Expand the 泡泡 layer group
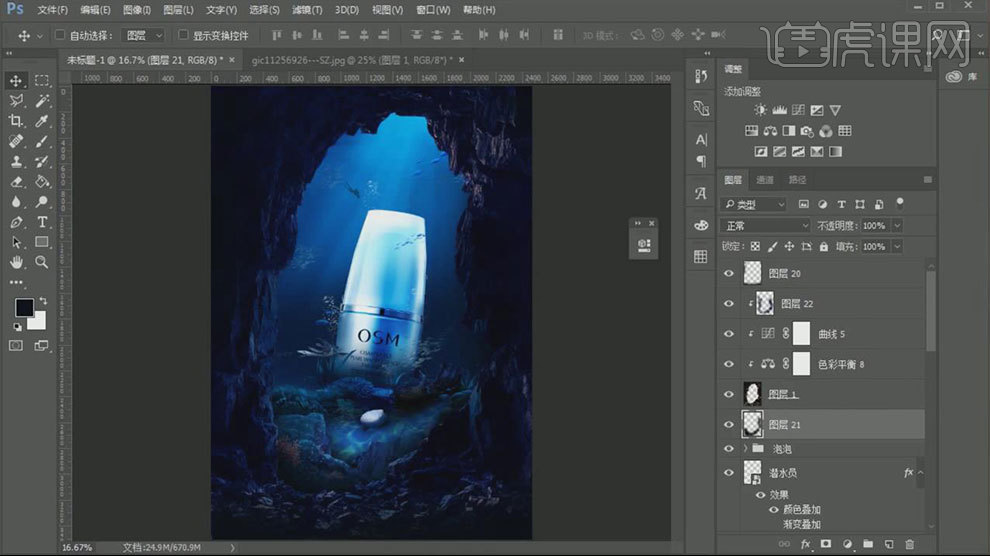Image resolution: width=990 pixels, height=556 pixels. click(744, 449)
